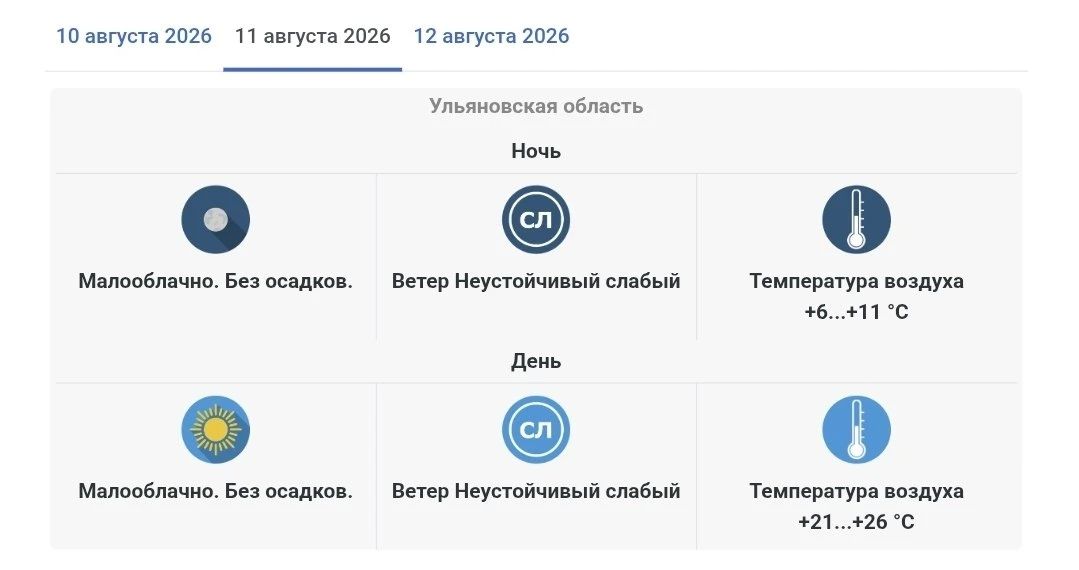Click the daytime thermometer icon
This screenshot has height=570, width=1079.
(x=856, y=430)
